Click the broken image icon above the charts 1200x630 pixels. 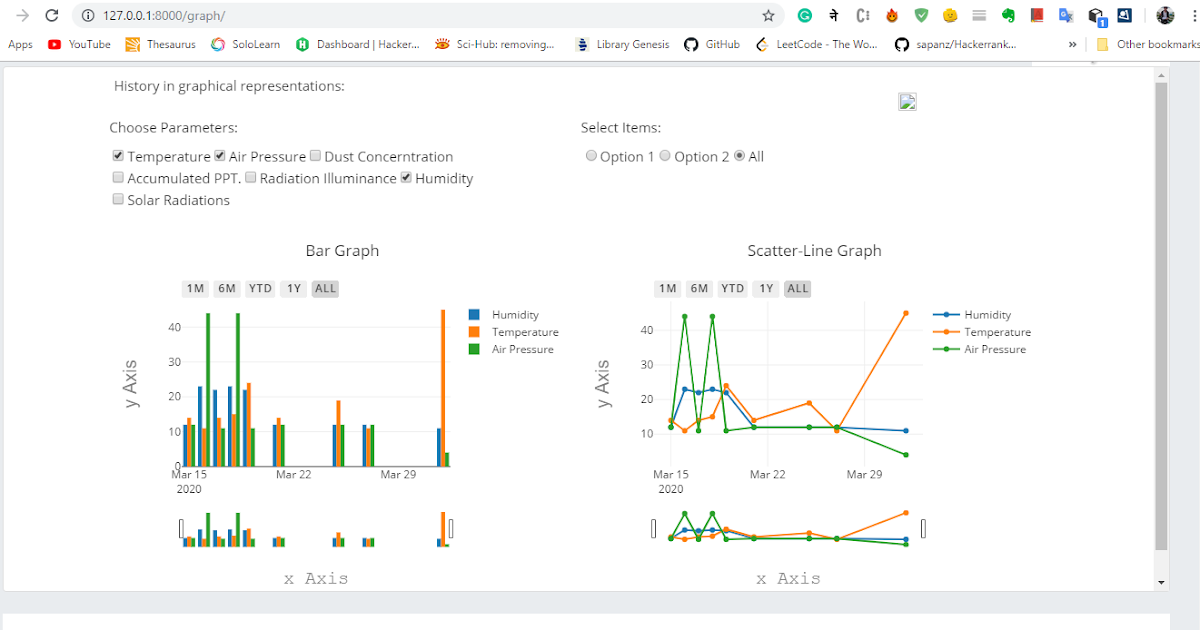point(907,101)
